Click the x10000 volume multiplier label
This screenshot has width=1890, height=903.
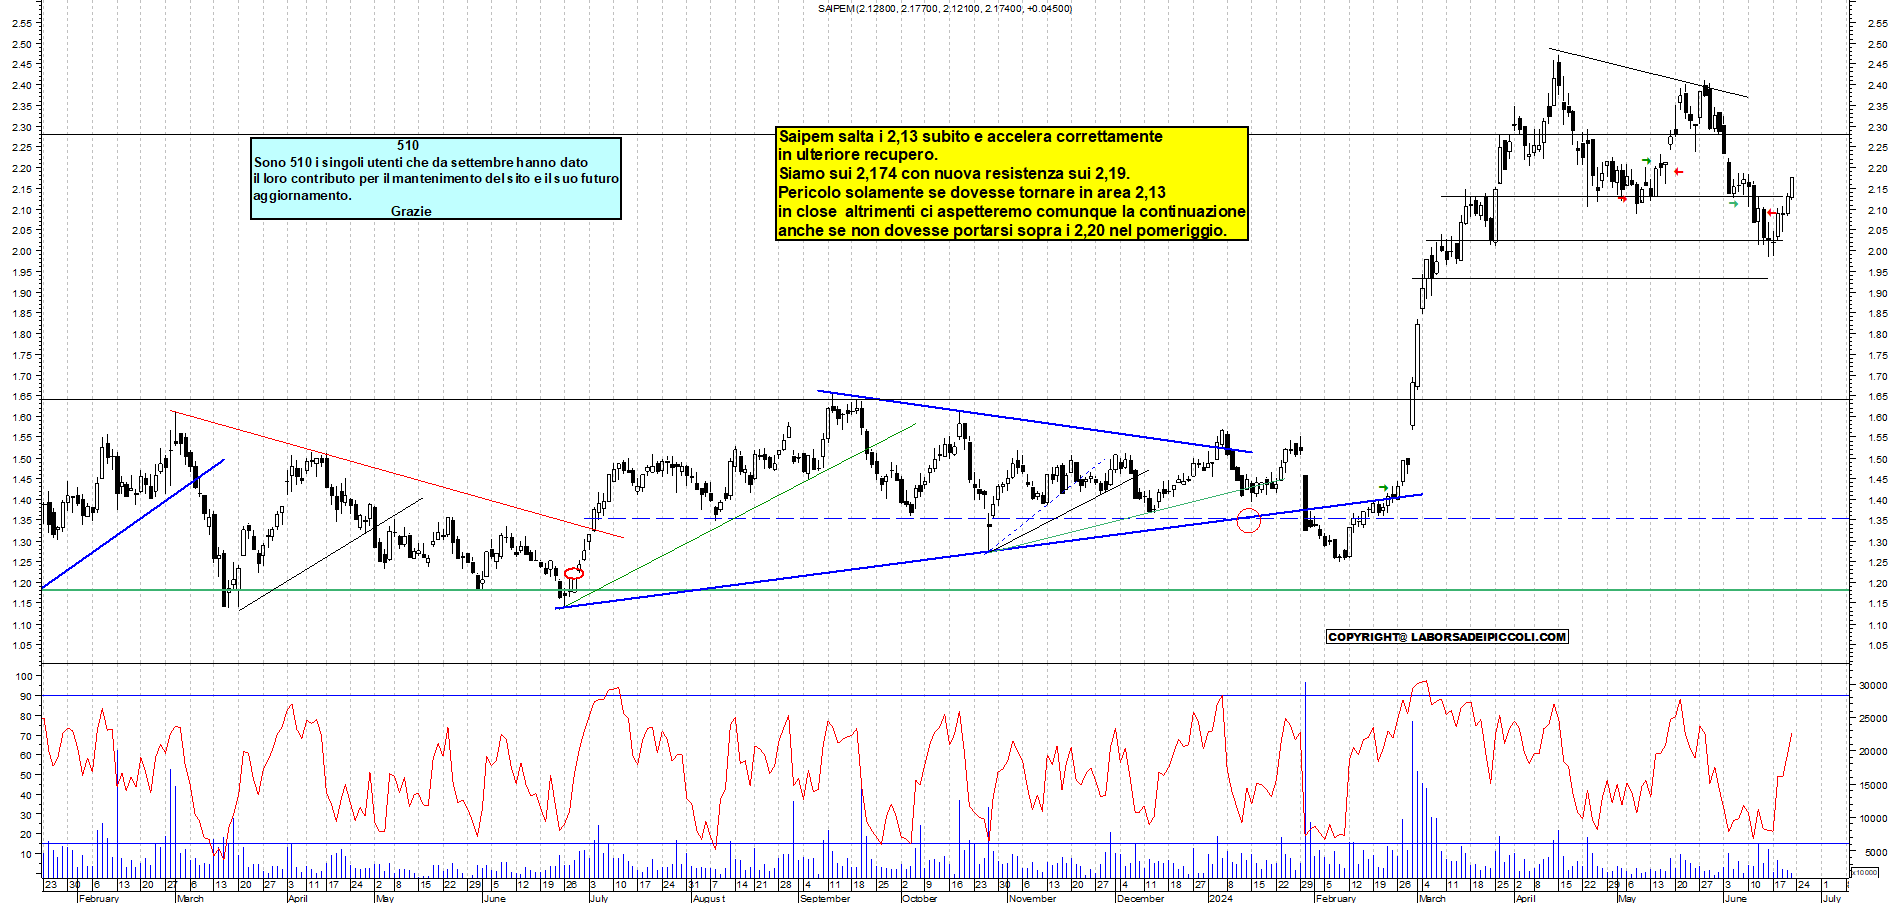coord(1865,872)
